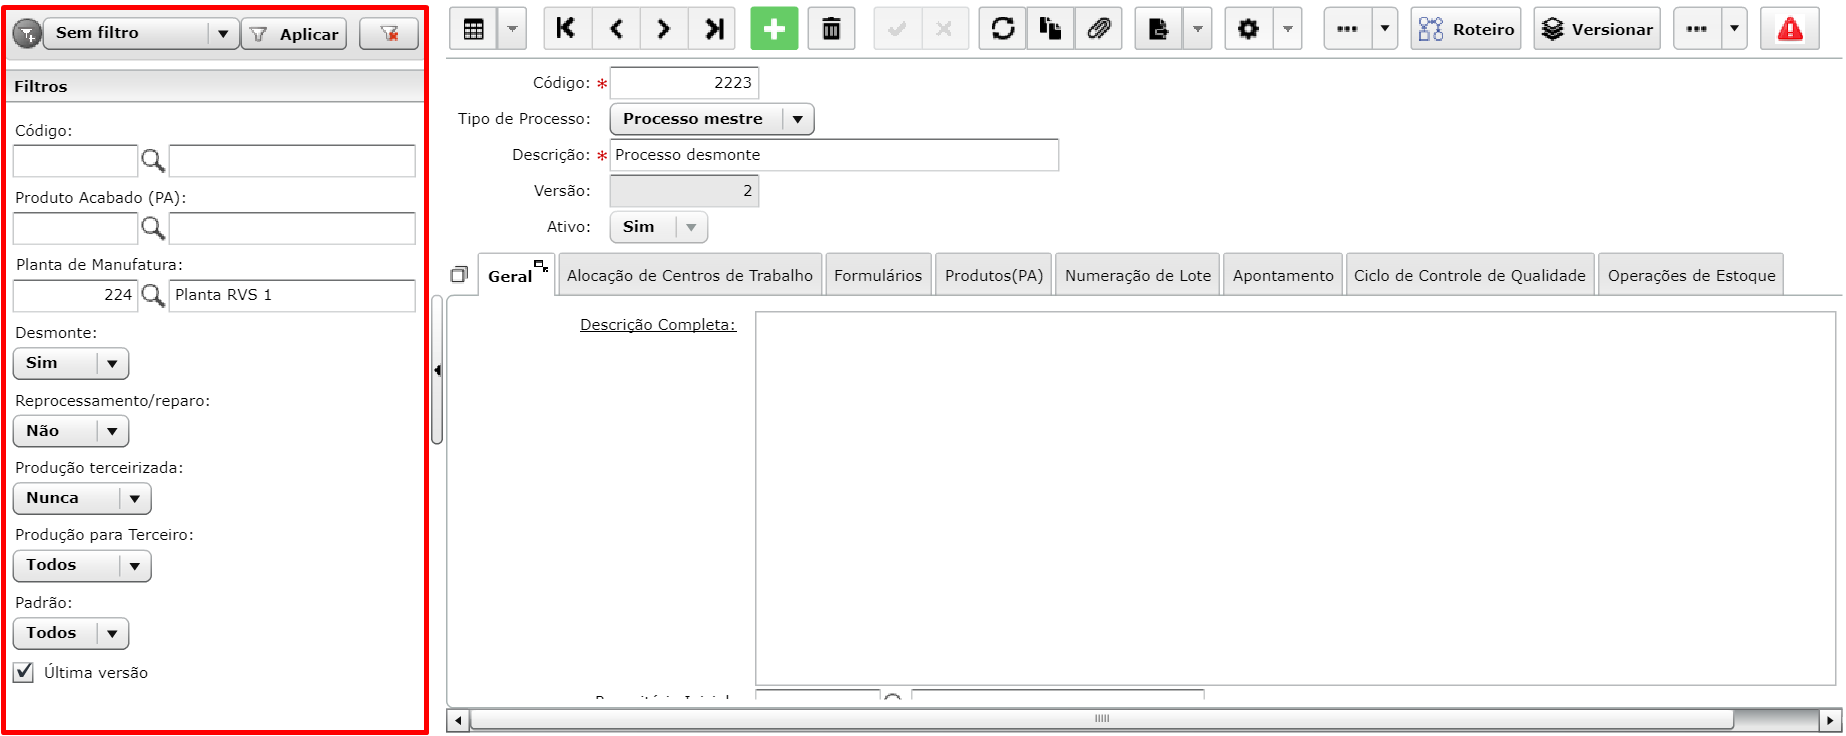
Task: Switch to the Formulários tab
Action: point(878,276)
